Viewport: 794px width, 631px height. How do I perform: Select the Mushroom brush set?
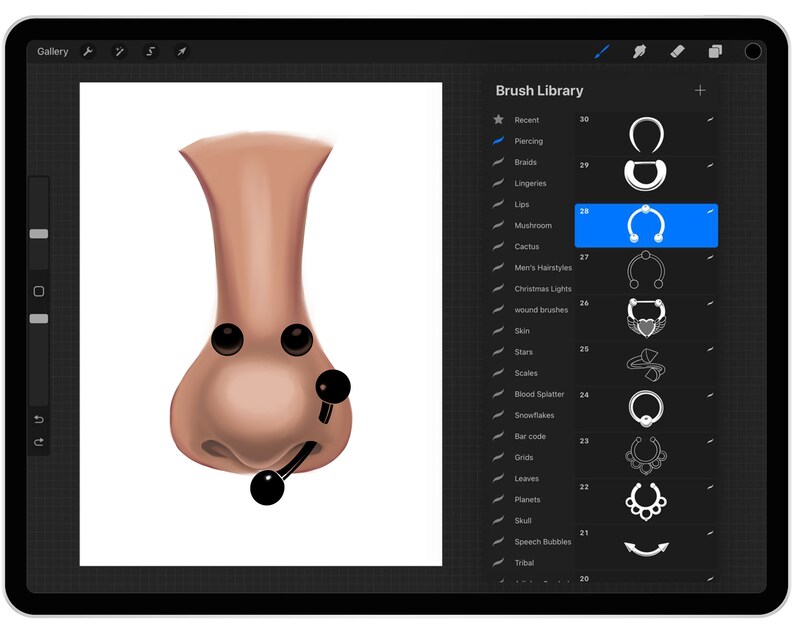(532, 225)
